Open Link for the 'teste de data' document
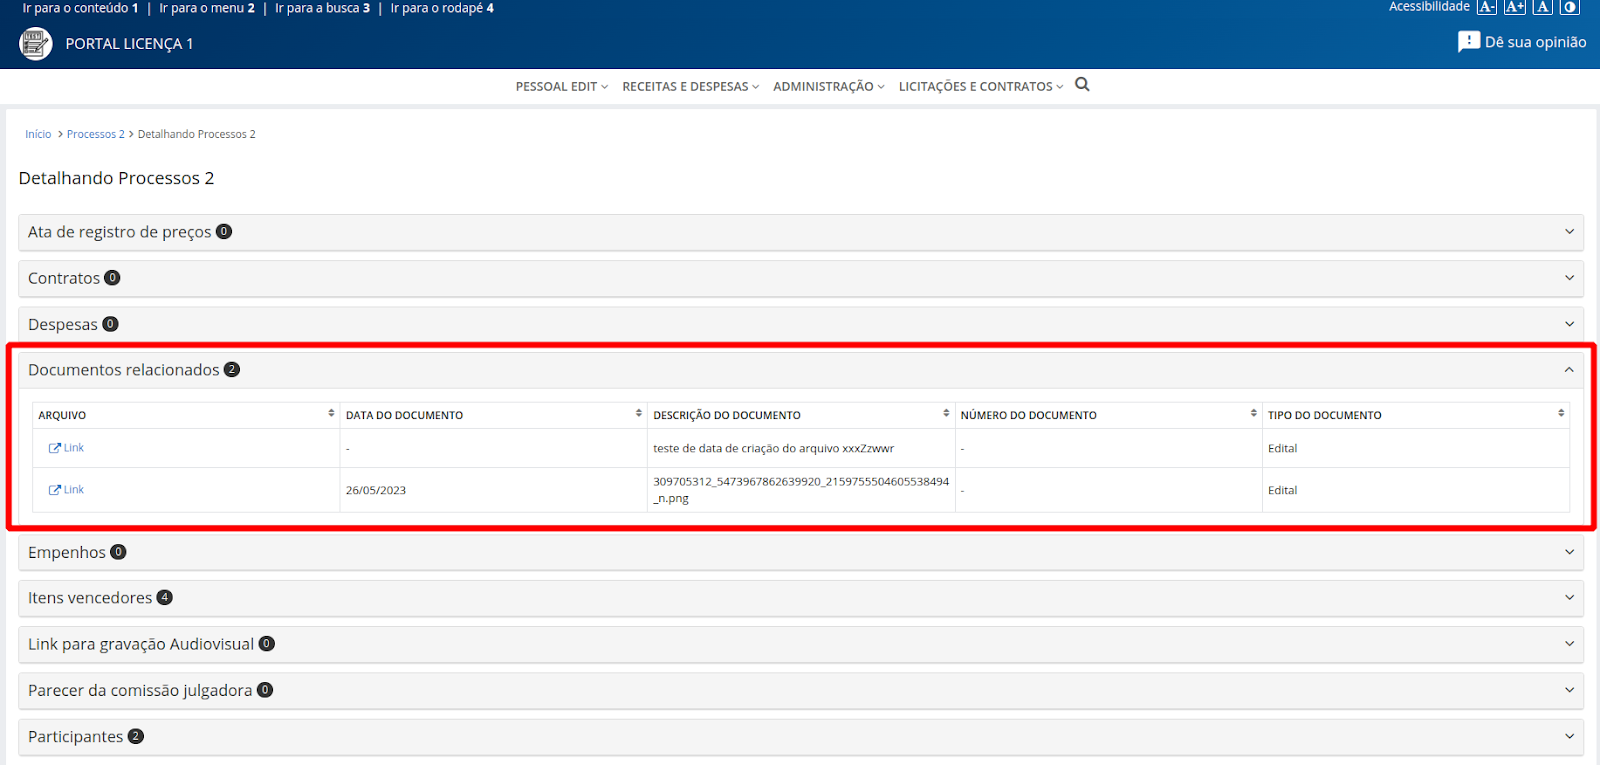 tap(67, 448)
